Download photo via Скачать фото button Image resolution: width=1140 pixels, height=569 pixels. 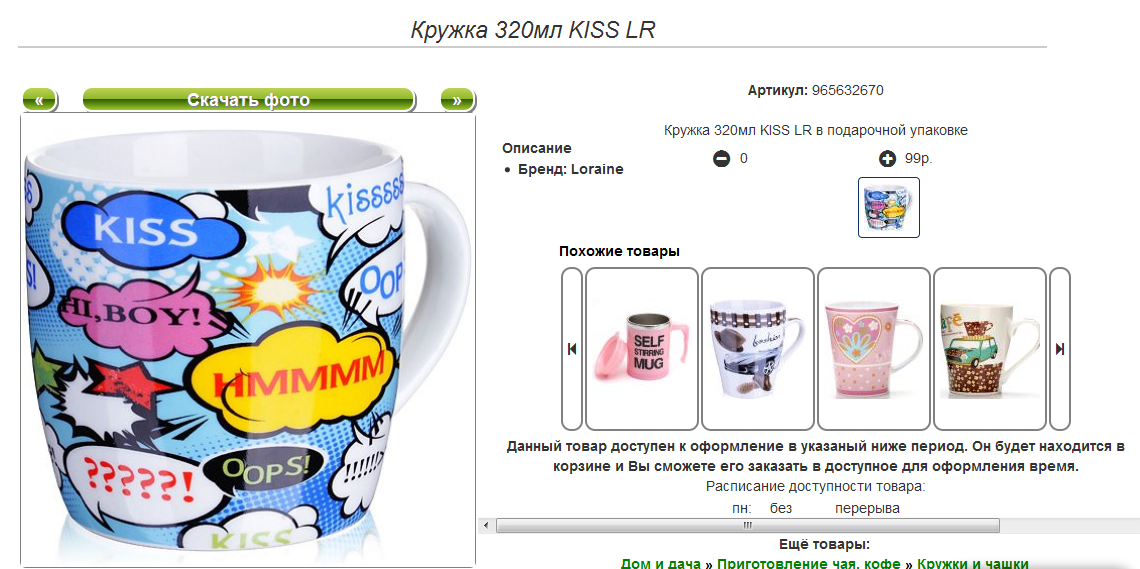249,100
